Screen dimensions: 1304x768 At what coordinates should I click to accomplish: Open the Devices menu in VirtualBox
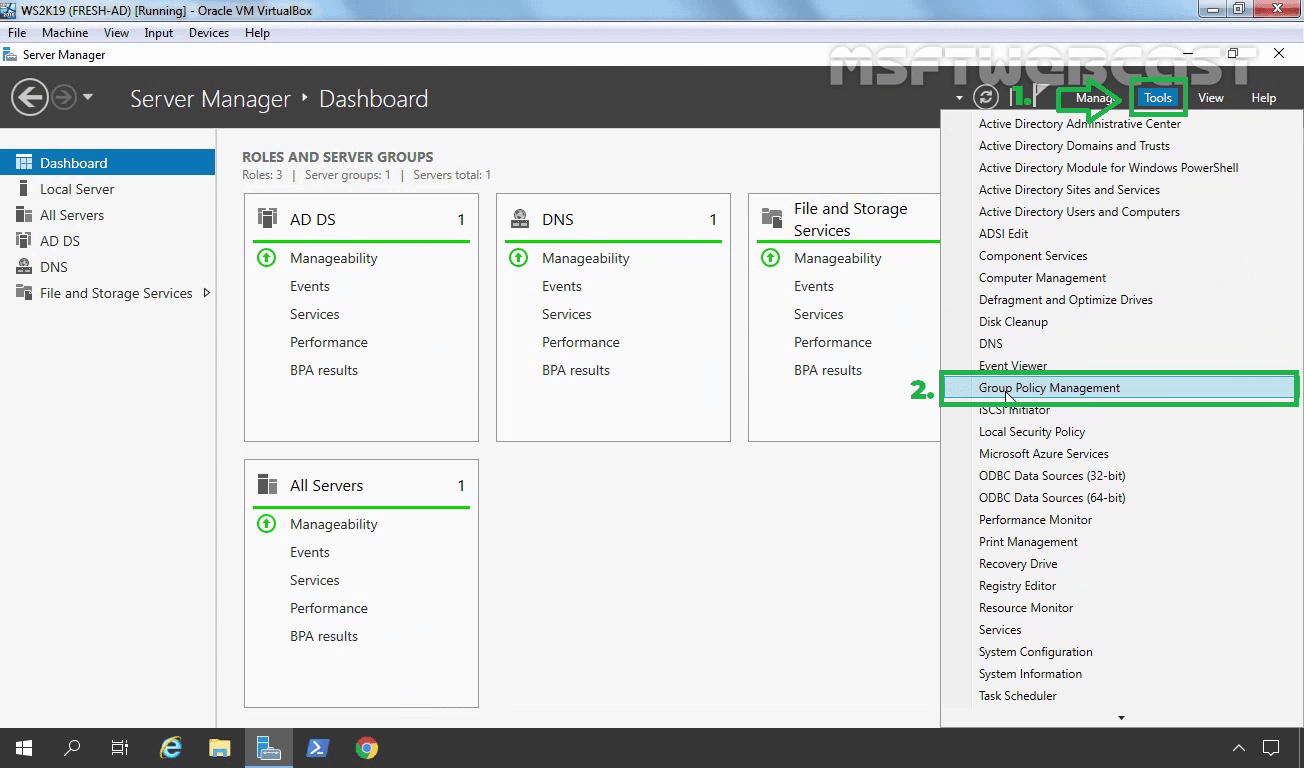click(208, 32)
